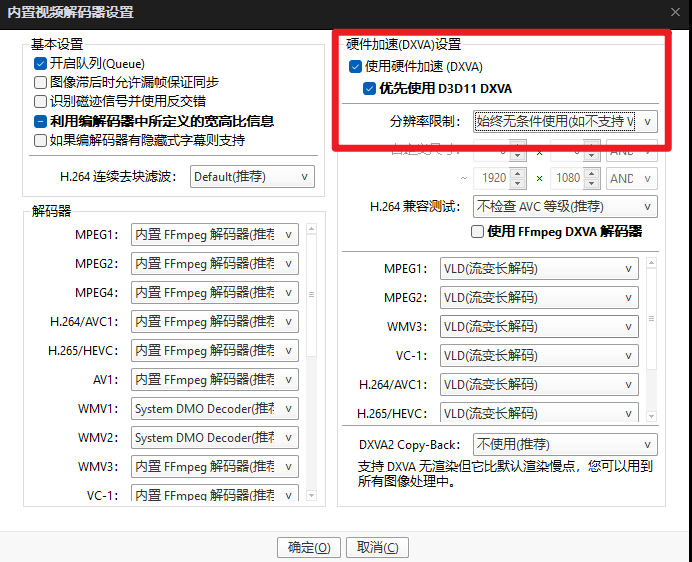This screenshot has height=562, width=692.
Task: Open WMV1 System DMO Decoder dropdown
Action: 214,409
